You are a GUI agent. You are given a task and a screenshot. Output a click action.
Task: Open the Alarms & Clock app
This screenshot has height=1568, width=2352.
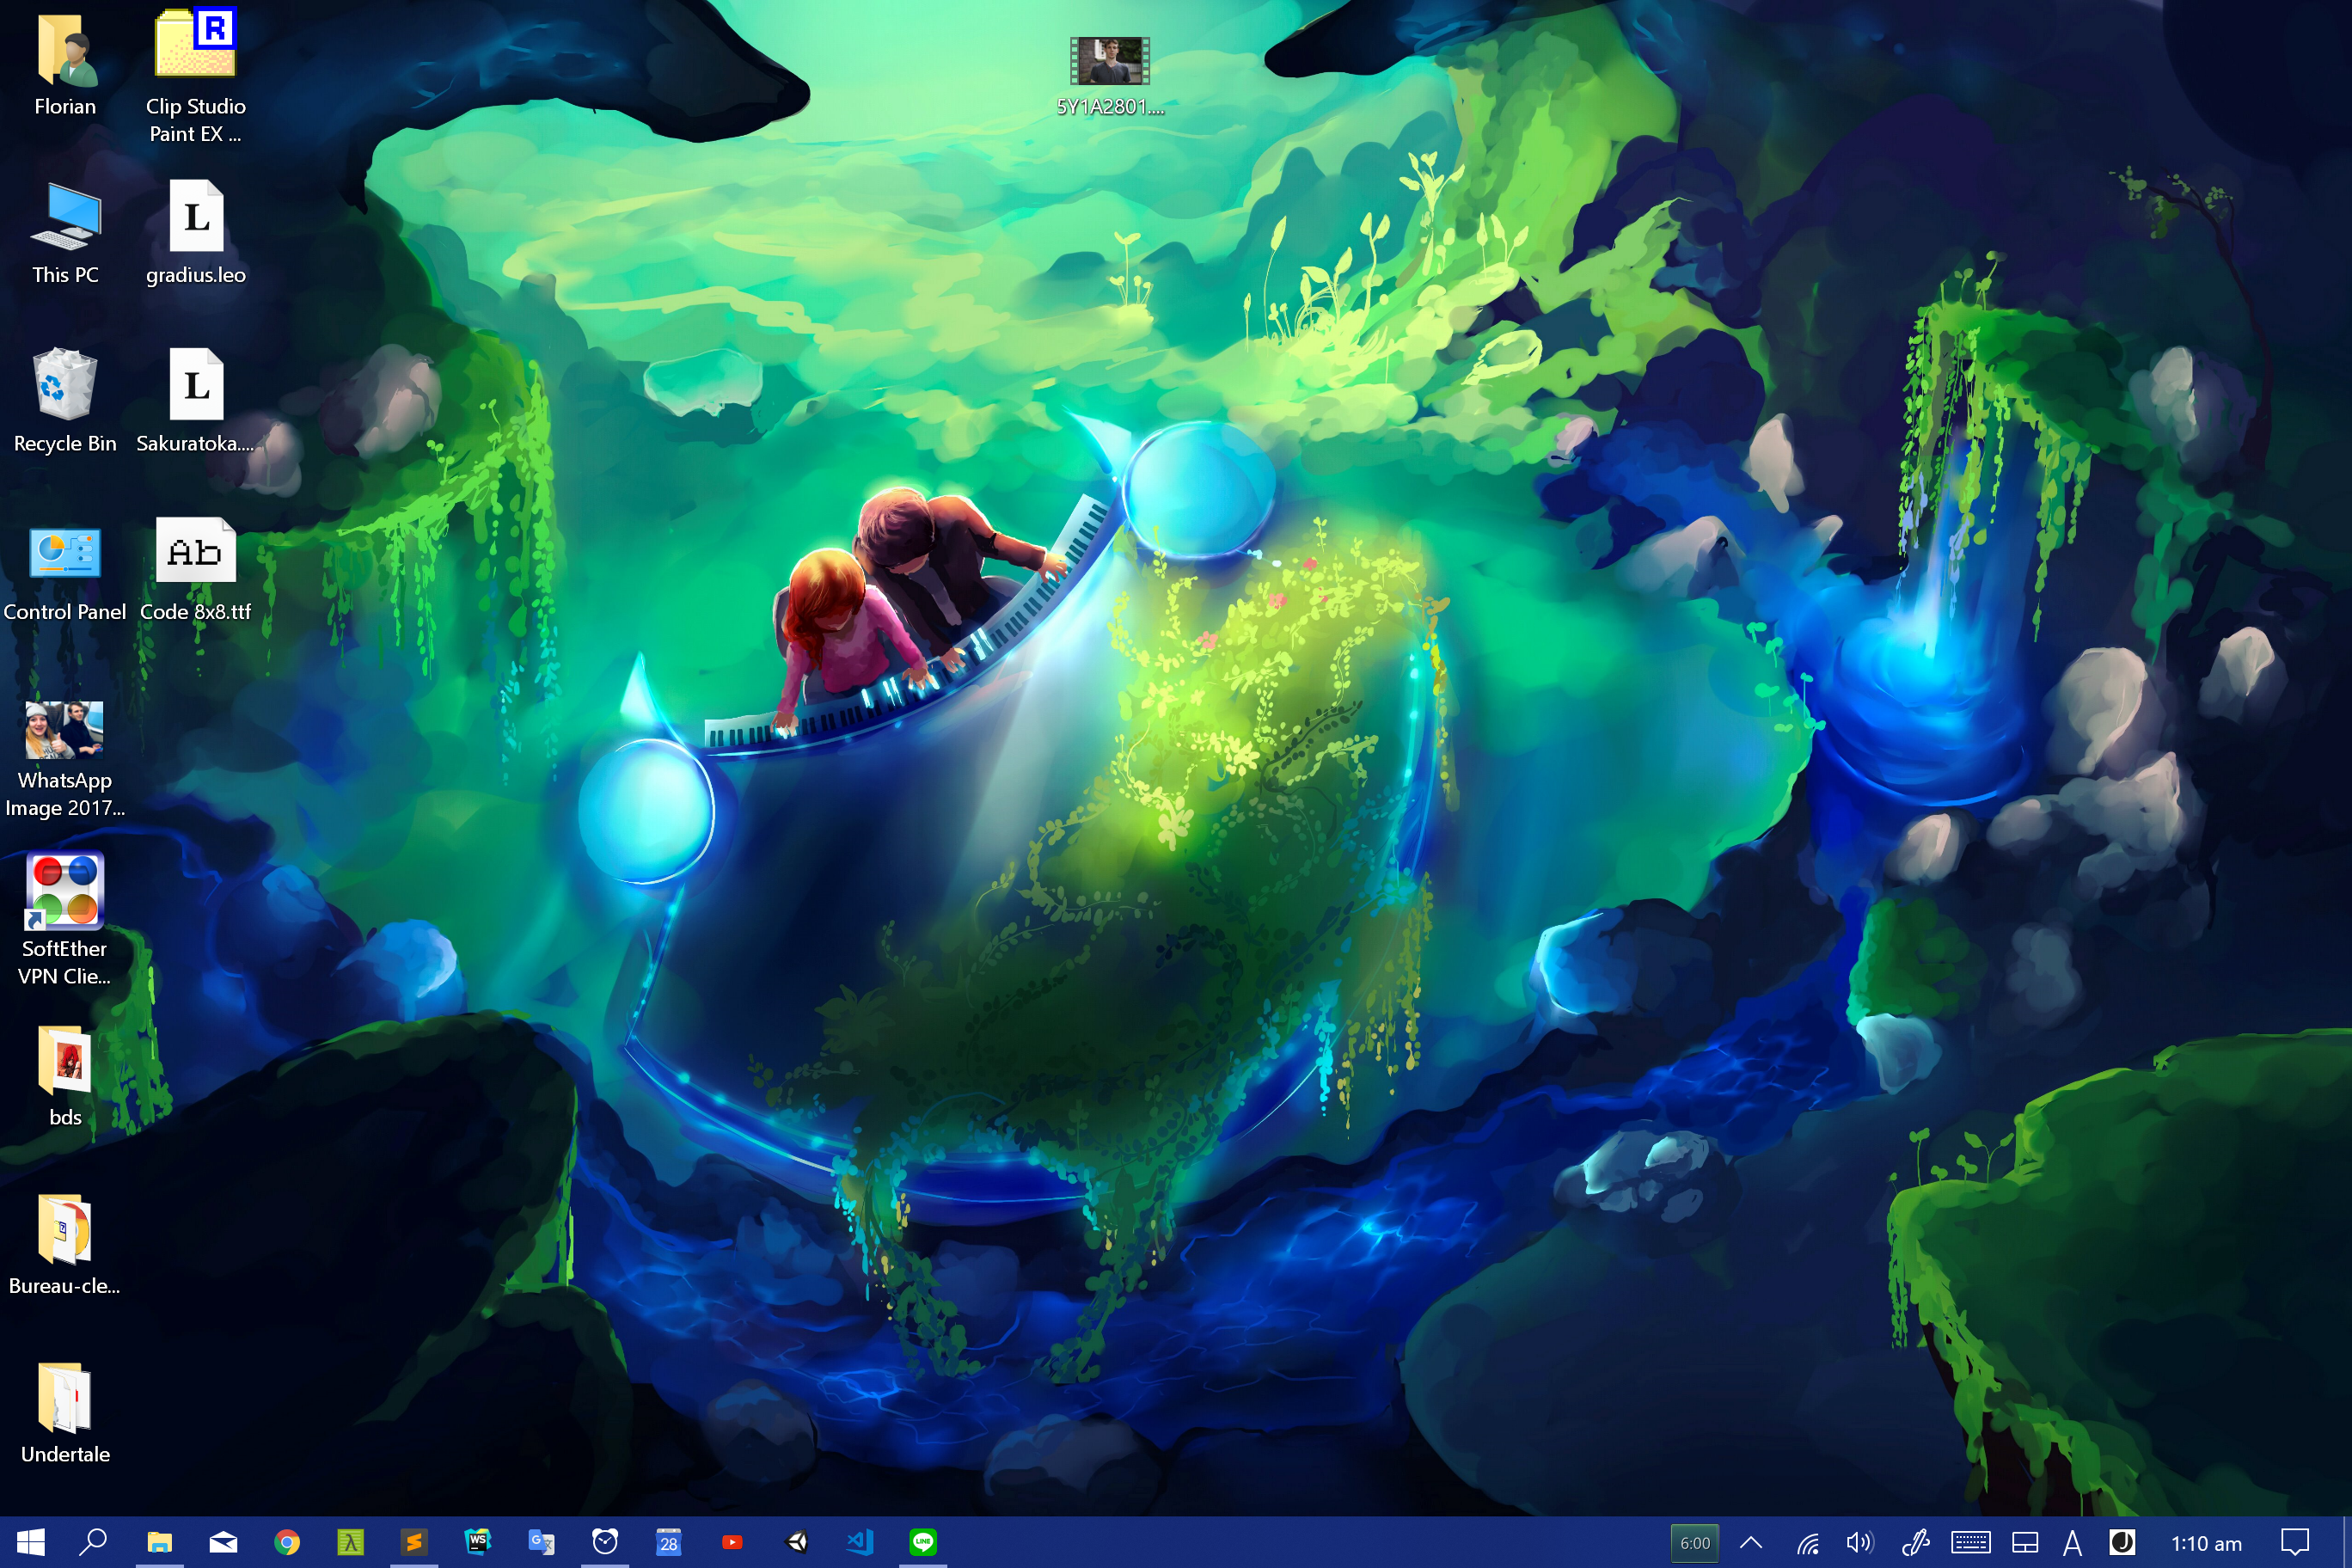[x=605, y=1542]
